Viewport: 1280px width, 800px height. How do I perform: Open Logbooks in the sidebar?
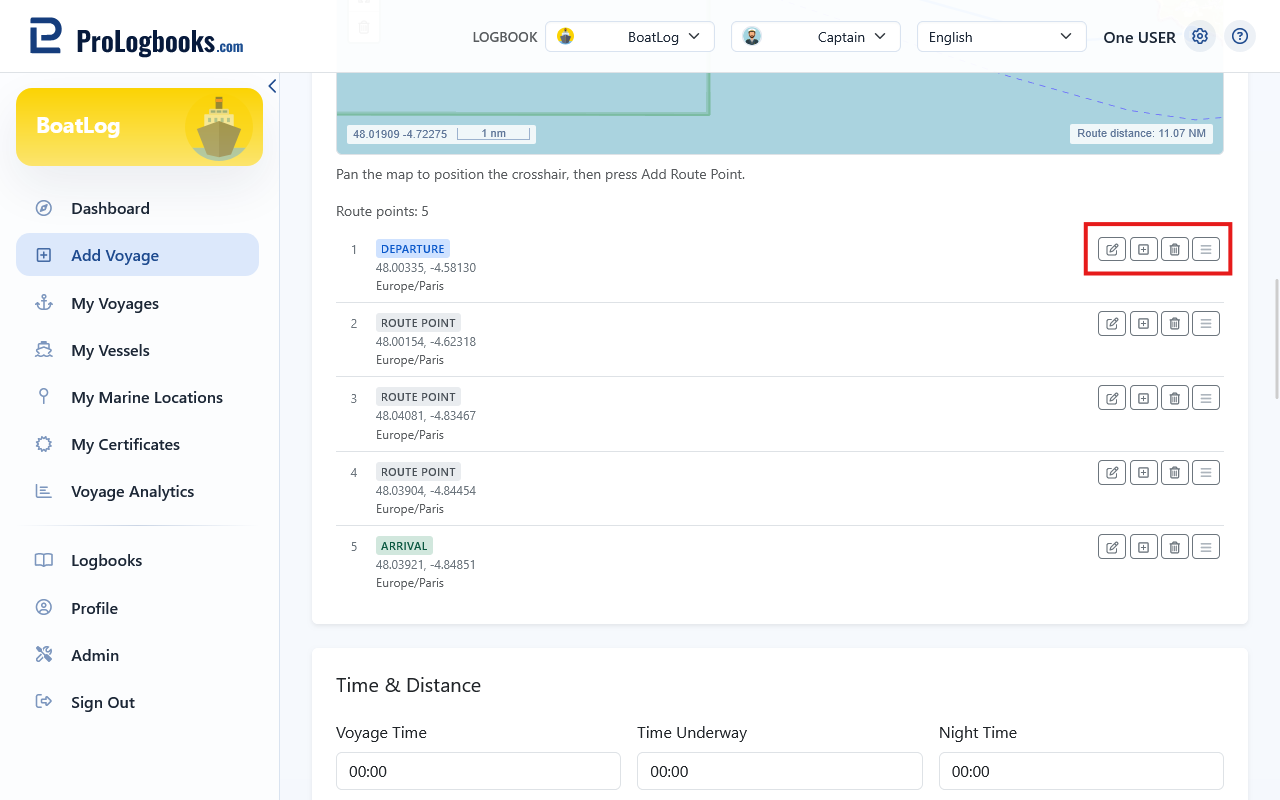coord(137,560)
